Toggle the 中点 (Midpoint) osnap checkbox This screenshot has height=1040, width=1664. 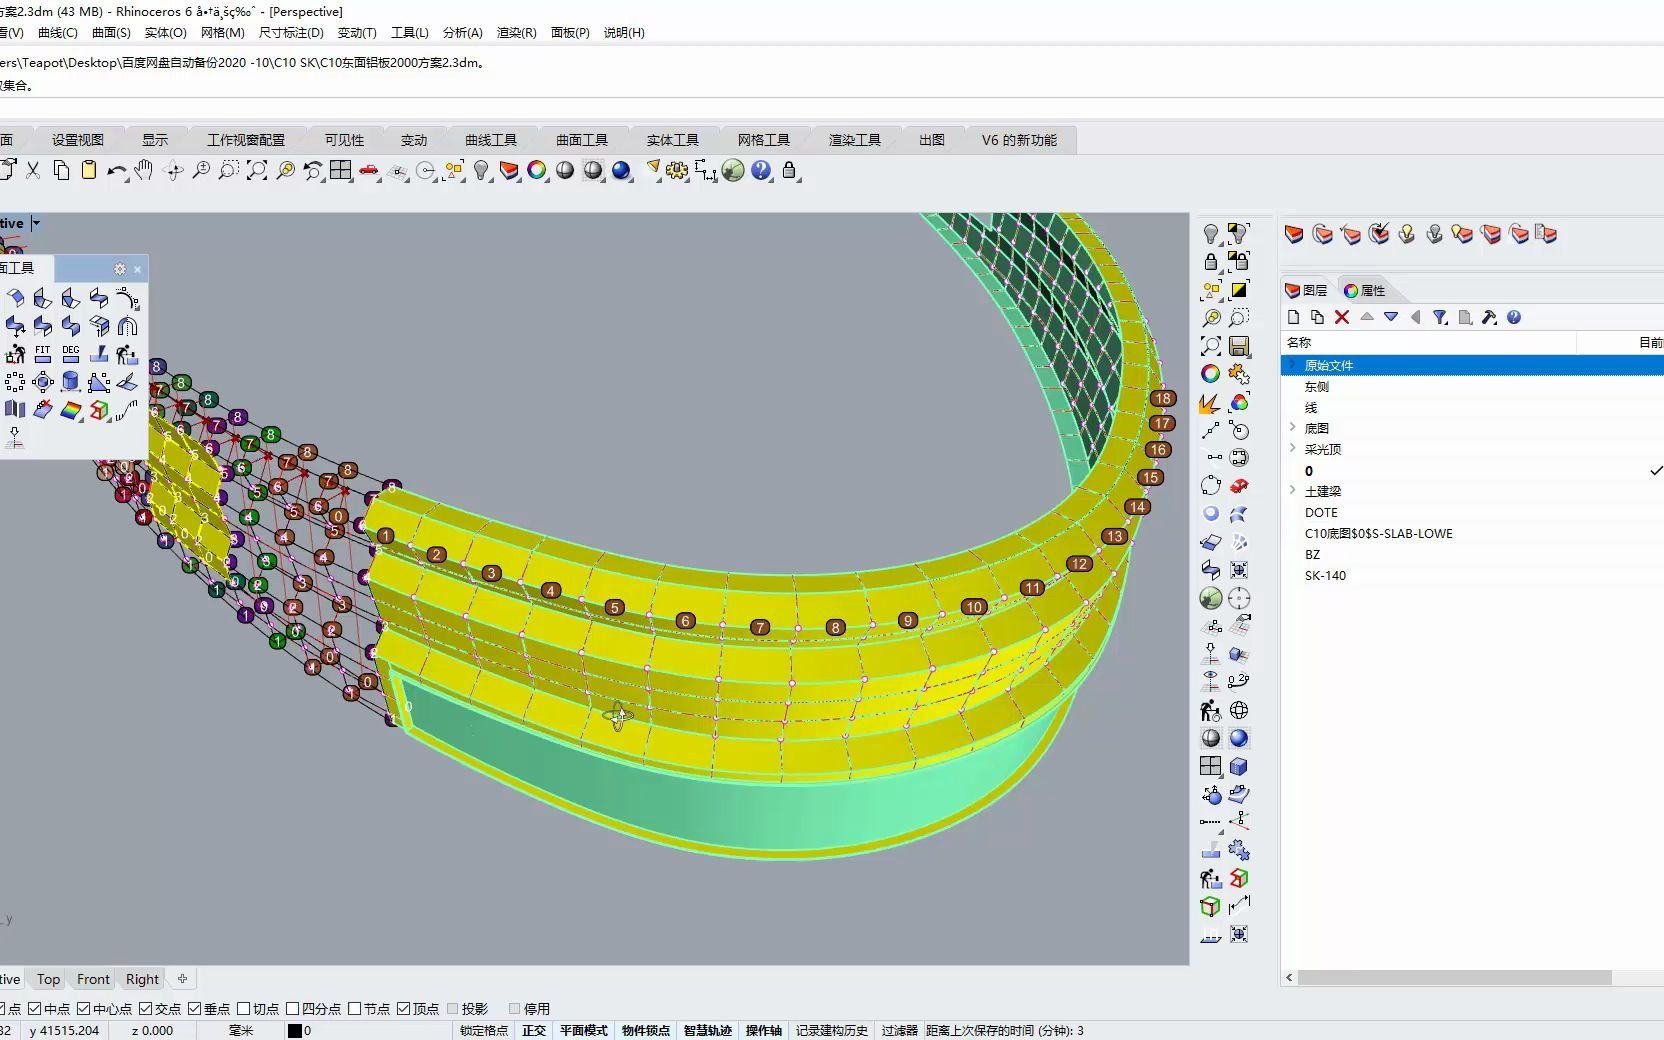pyautogui.click(x=35, y=1009)
